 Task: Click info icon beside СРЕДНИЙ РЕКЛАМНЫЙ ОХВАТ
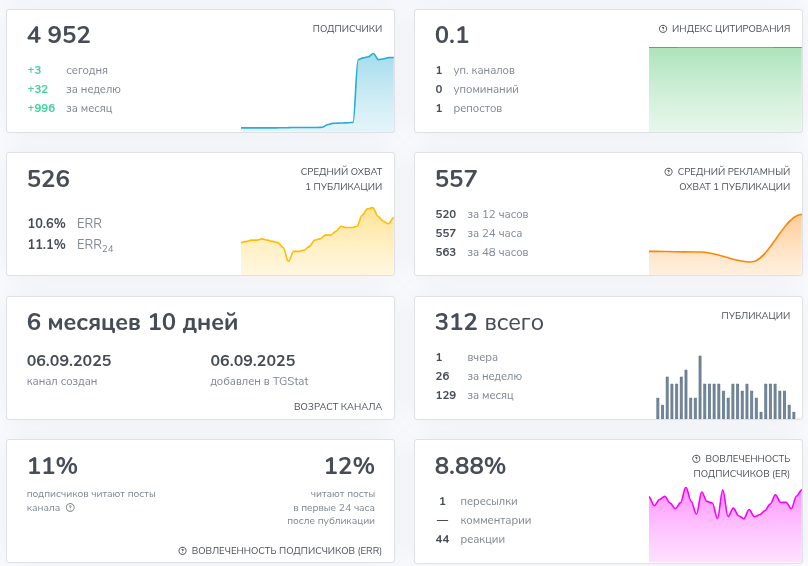coord(668,172)
